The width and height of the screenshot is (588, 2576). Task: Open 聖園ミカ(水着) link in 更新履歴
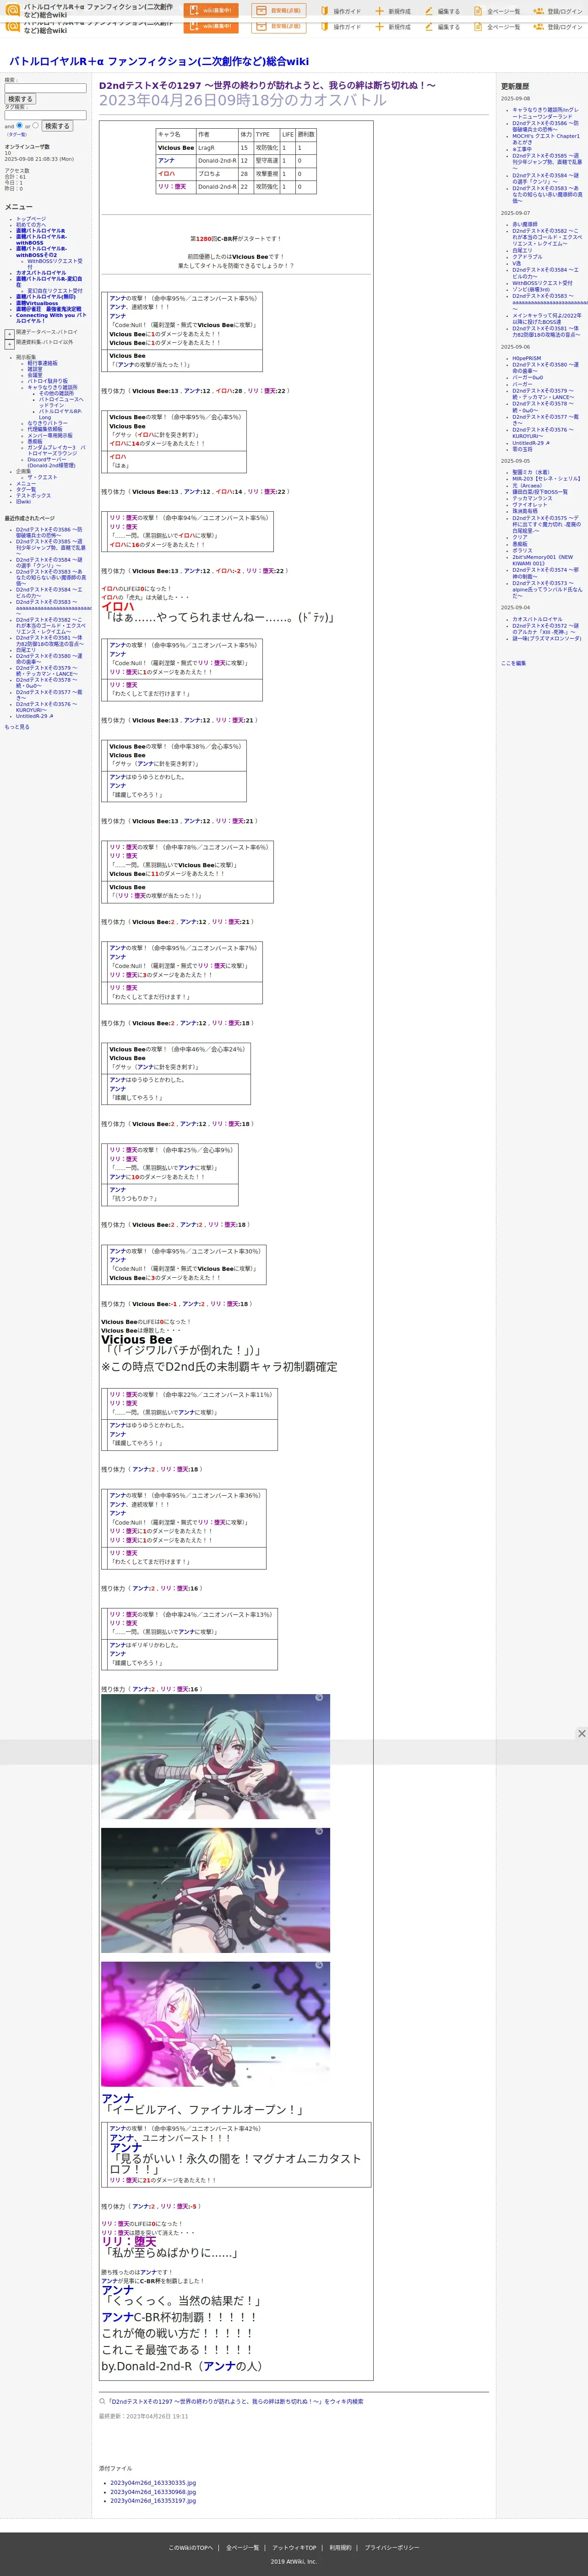click(531, 472)
